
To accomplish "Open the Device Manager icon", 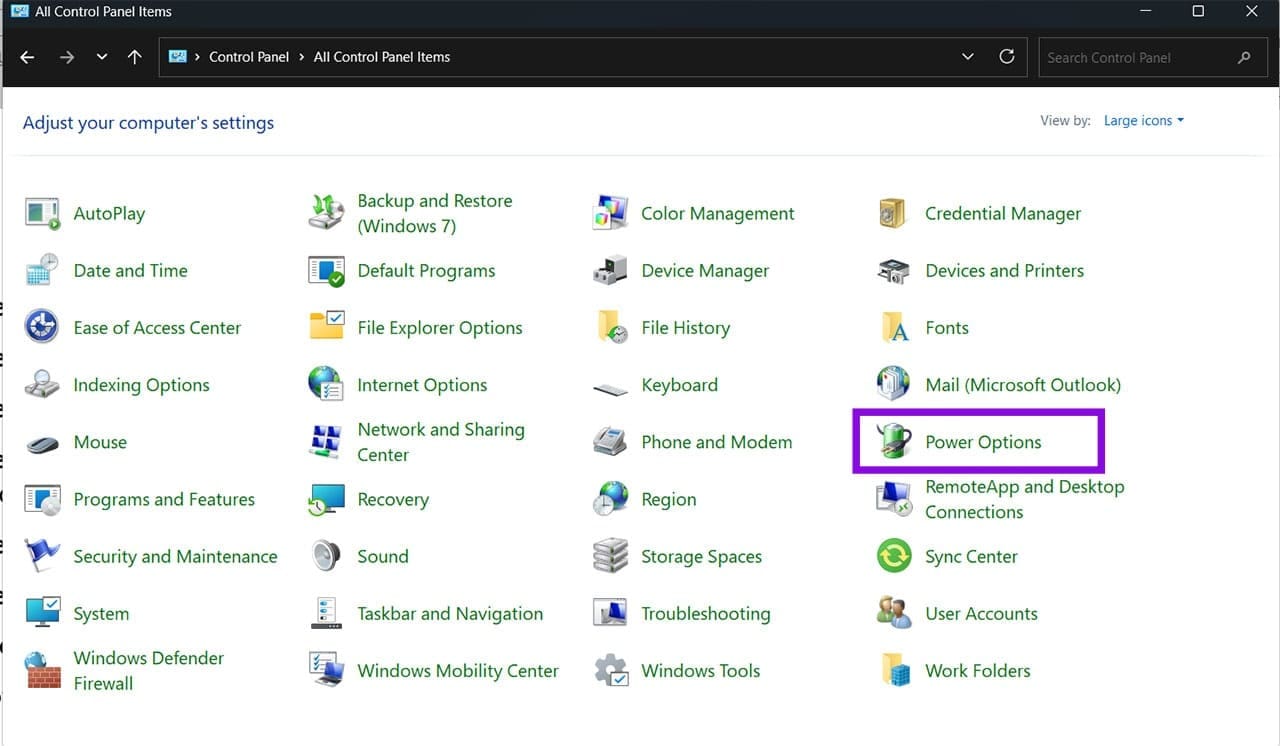I will pos(610,270).
